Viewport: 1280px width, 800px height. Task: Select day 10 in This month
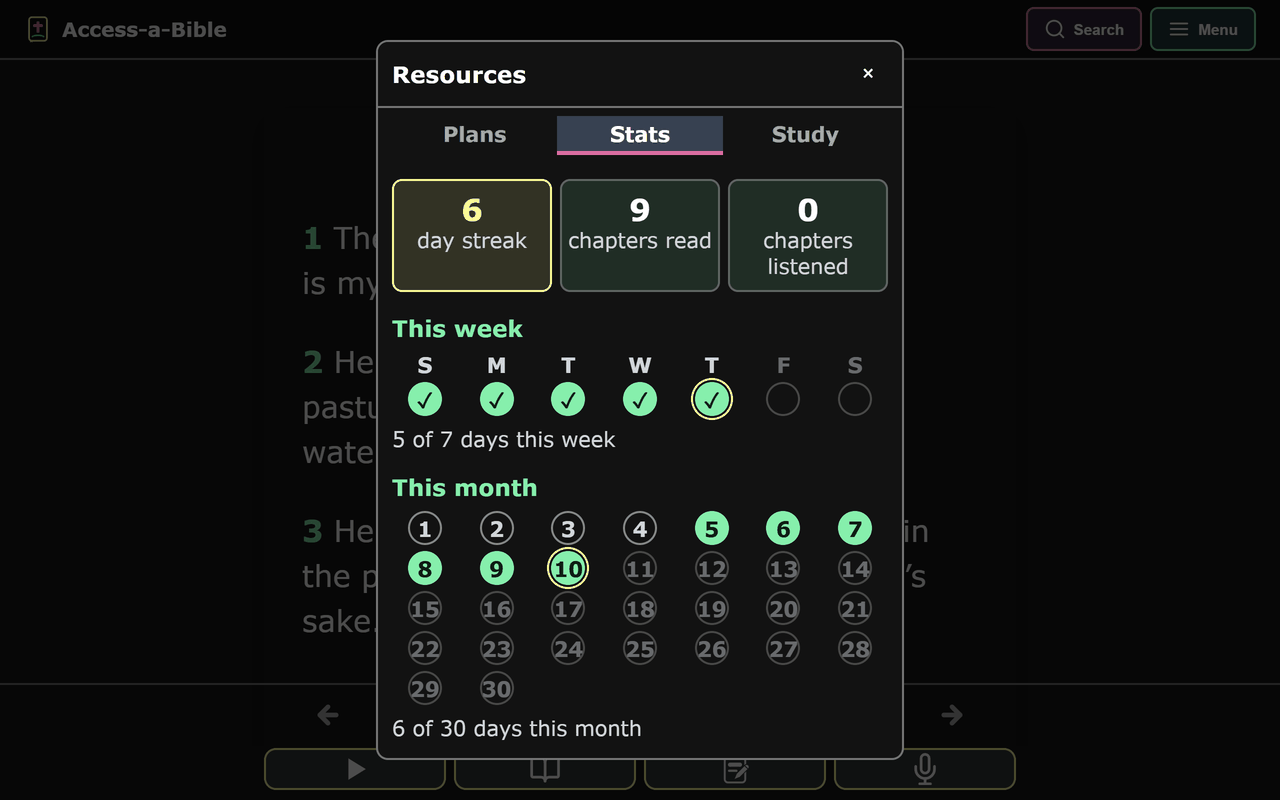point(568,569)
